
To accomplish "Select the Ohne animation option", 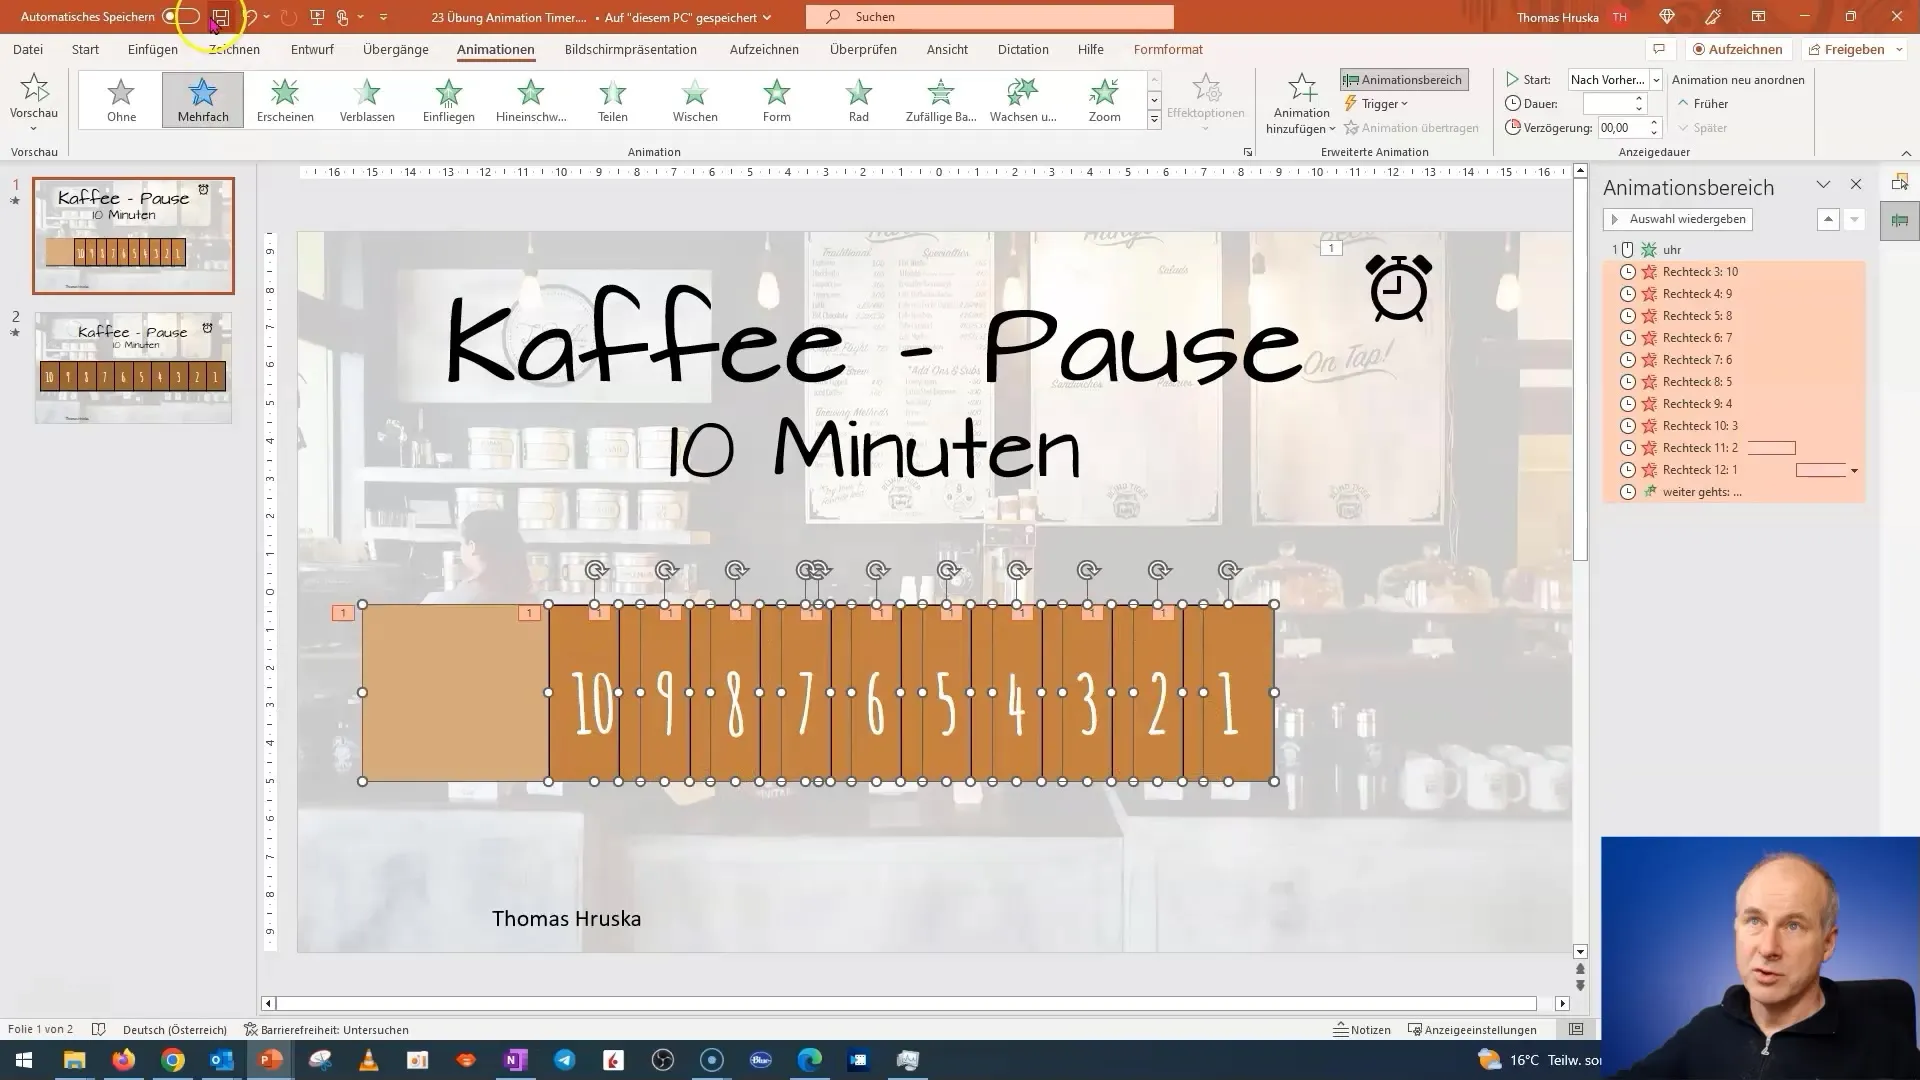I will [x=121, y=100].
